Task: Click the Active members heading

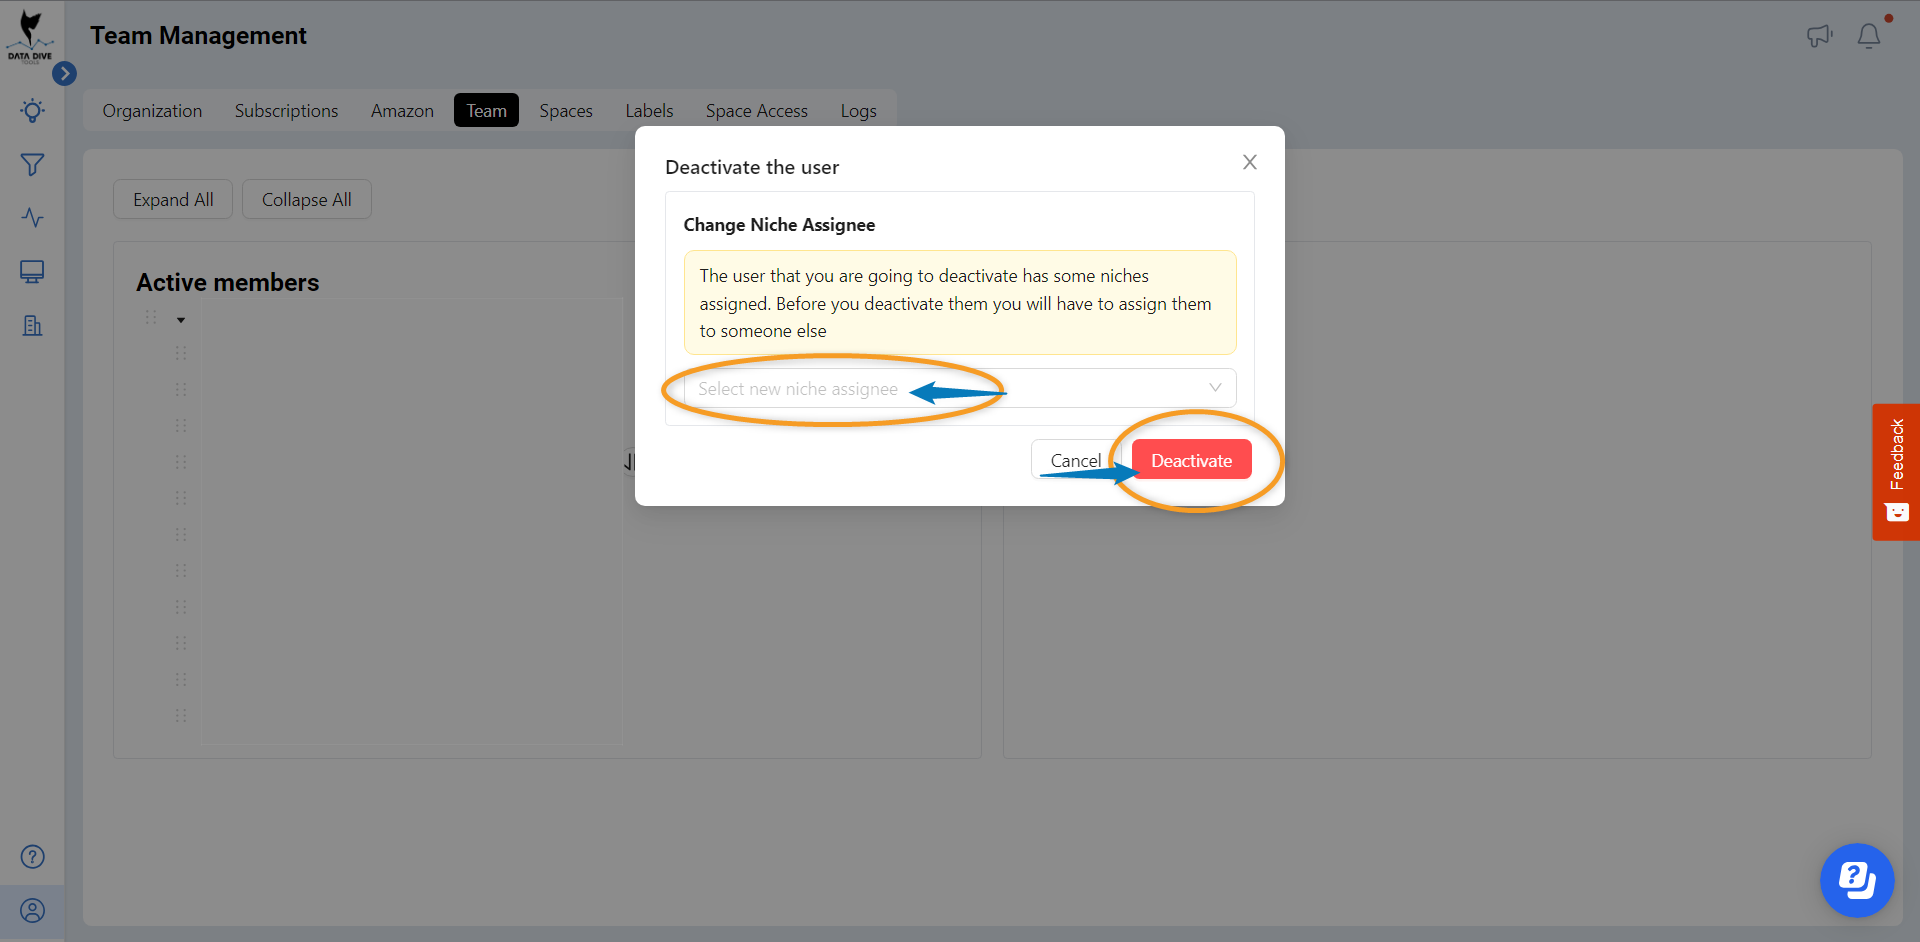Action: click(228, 283)
